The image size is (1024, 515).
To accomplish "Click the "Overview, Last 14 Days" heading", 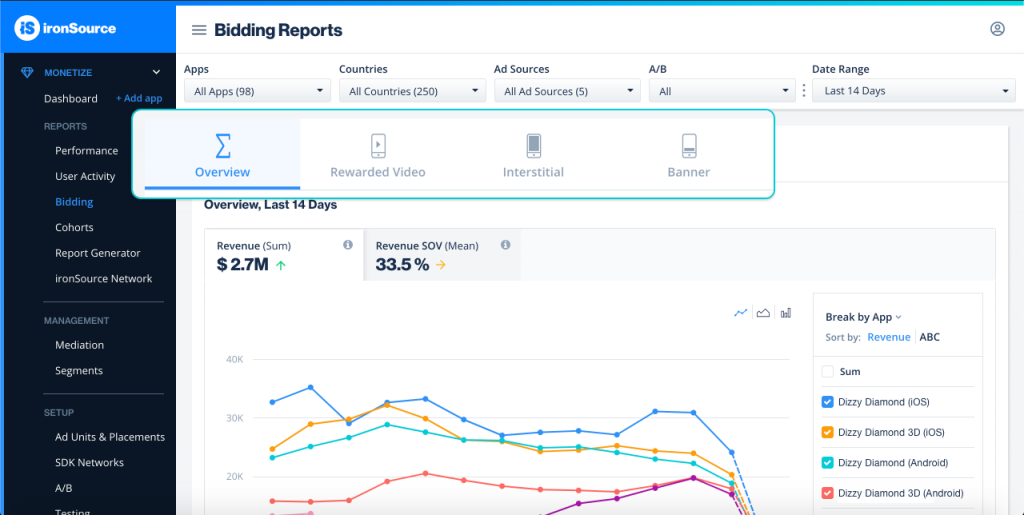I will 270,205.
